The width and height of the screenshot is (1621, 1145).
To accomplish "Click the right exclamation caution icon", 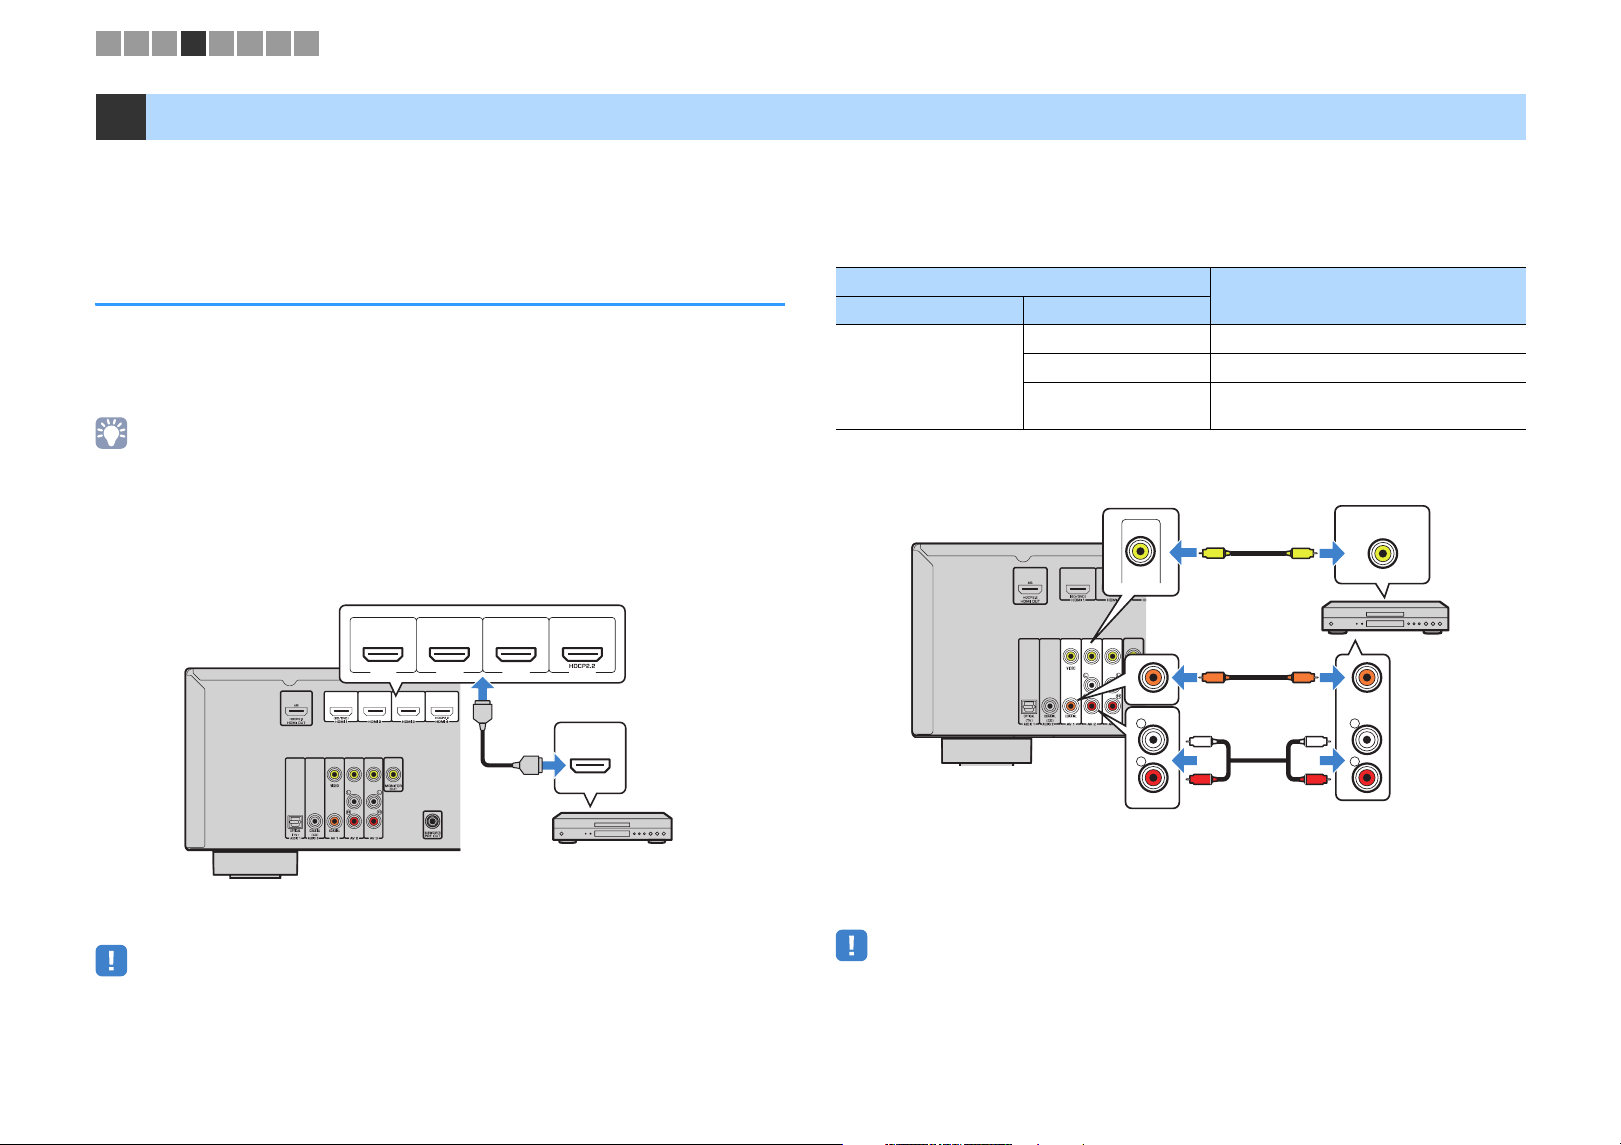I will [851, 946].
